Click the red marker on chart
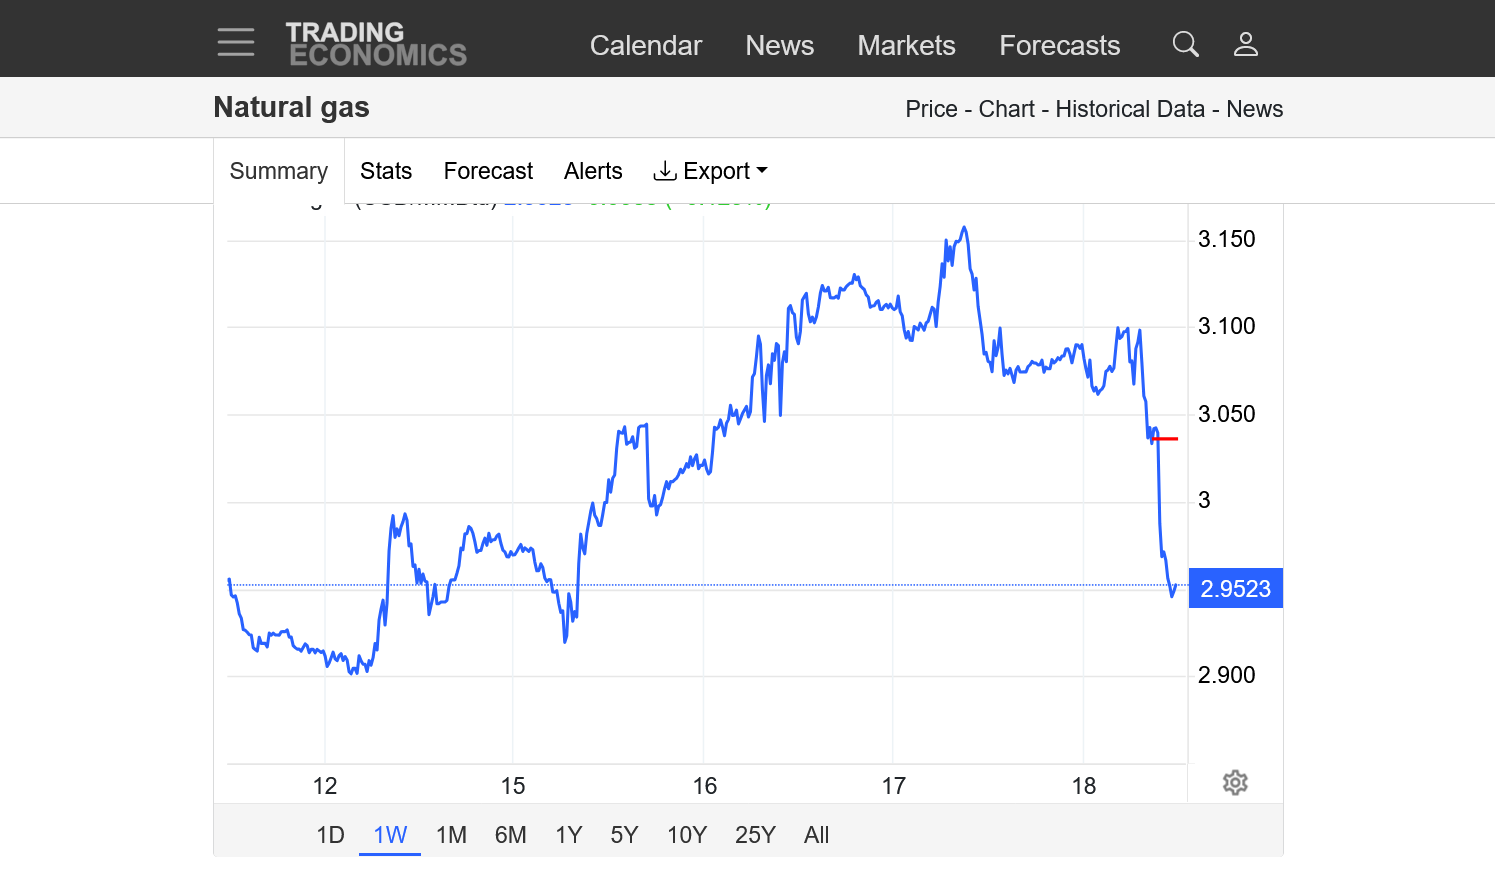This screenshot has height=892, width=1495. 1165,439
